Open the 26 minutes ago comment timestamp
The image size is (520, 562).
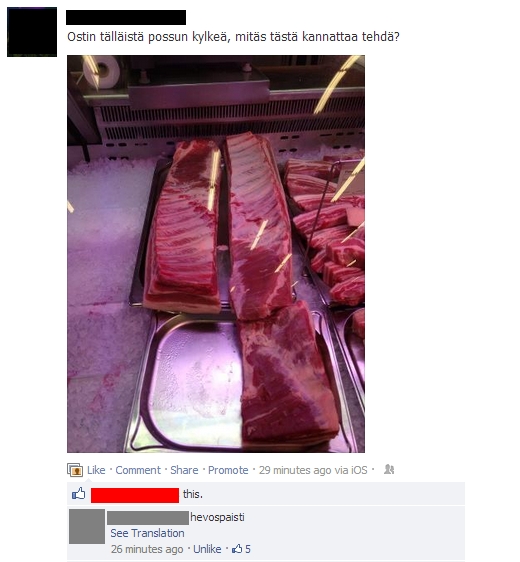[x=147, y=549]
